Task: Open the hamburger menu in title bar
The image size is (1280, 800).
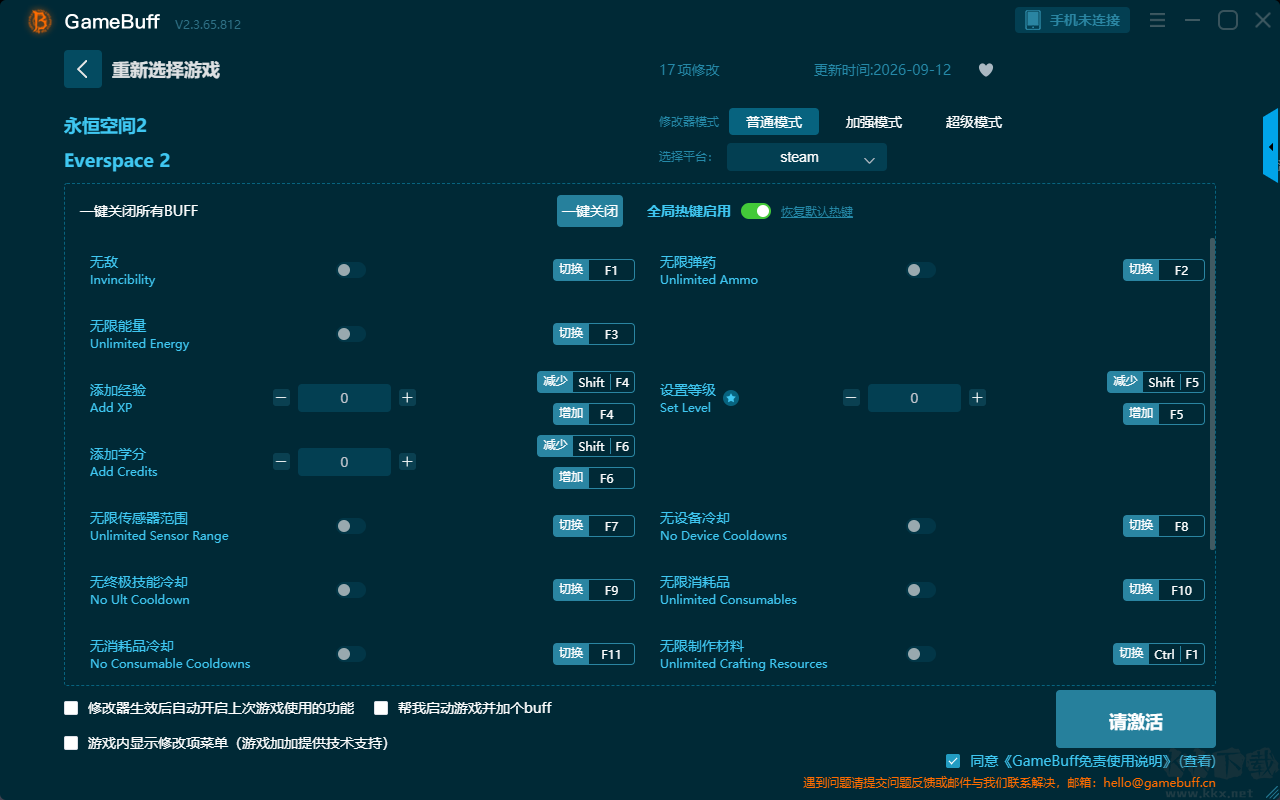Action: [1157, 20]
